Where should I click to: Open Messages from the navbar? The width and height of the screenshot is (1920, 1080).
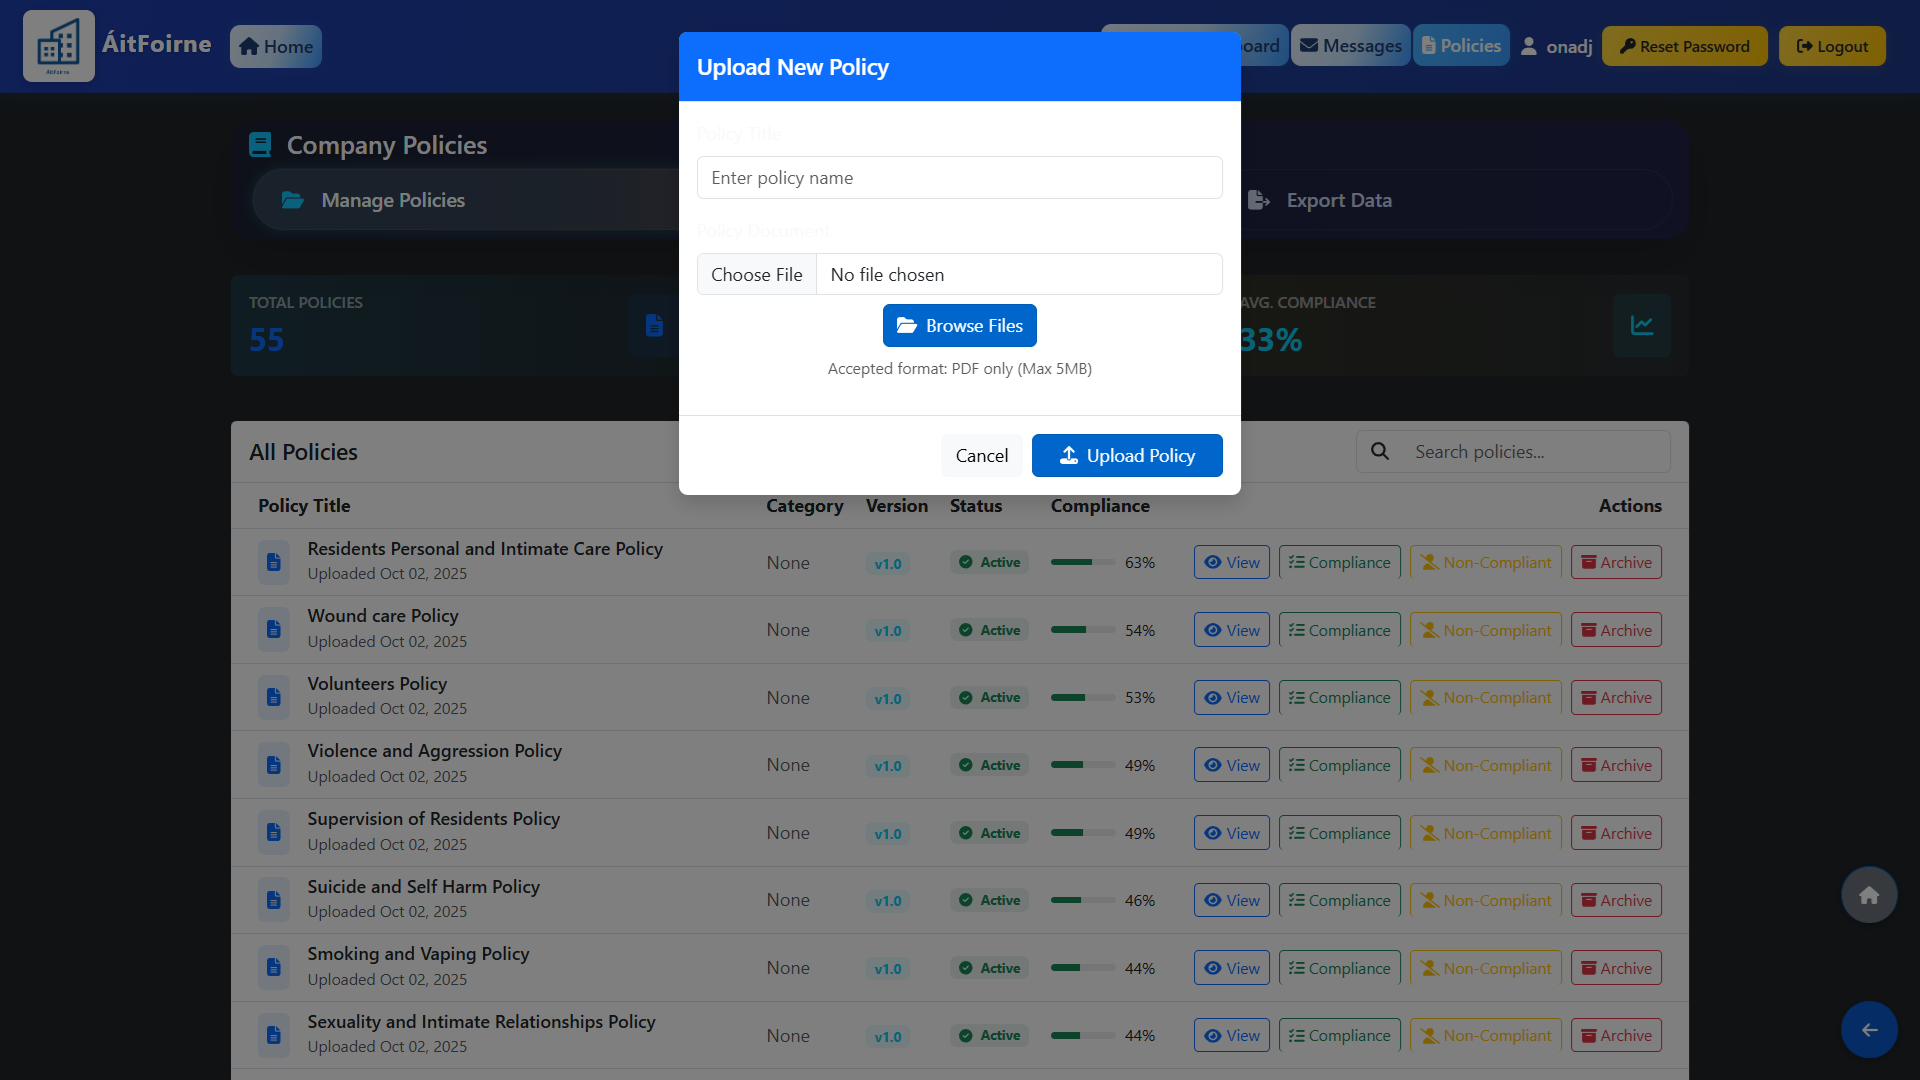coord(1350,45)
